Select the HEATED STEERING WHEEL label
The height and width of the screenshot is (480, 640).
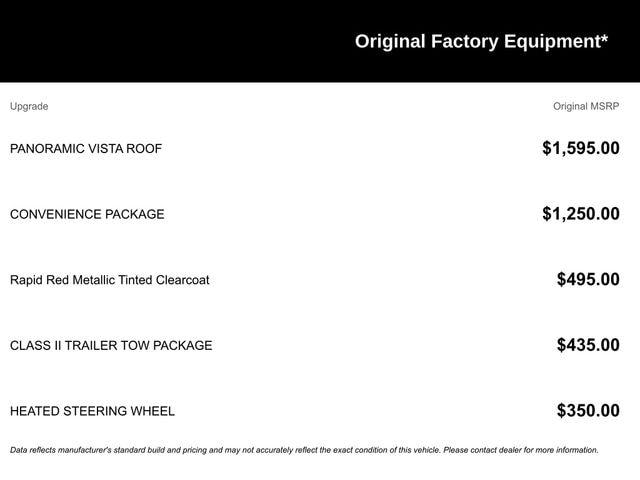pyautogui.click(x=92, y=411)
